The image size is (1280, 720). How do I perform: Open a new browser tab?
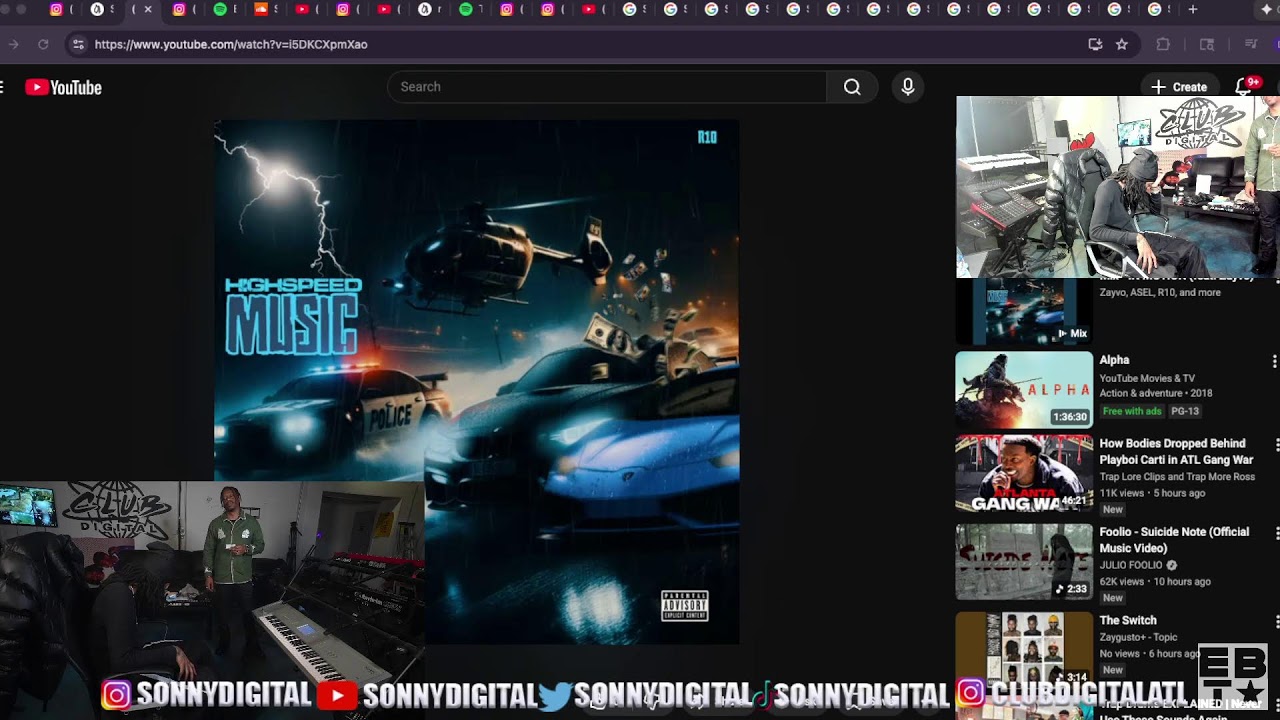point(1192,9)
